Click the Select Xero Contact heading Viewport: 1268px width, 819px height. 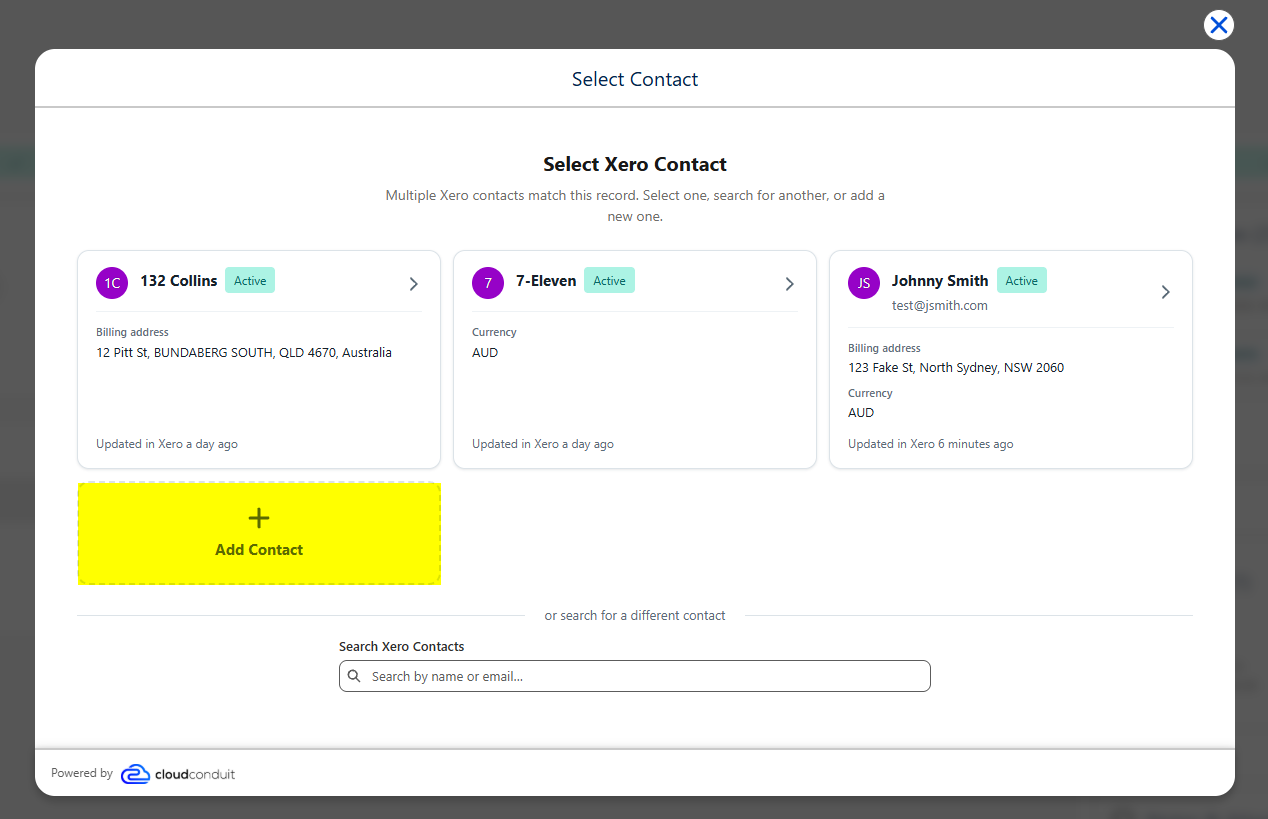pyautogui.click(x=635, y=164)
